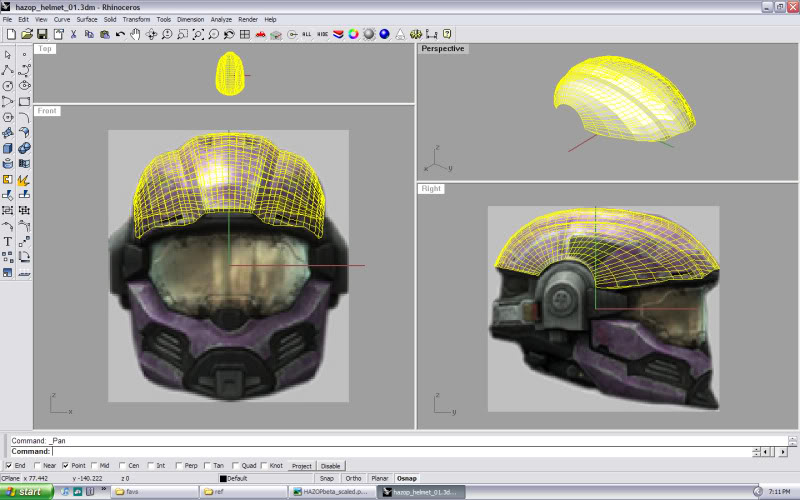The width and height of the screenshot is (800, 500).
Task: Click the red car icon
Action: [x=260, y=34]
